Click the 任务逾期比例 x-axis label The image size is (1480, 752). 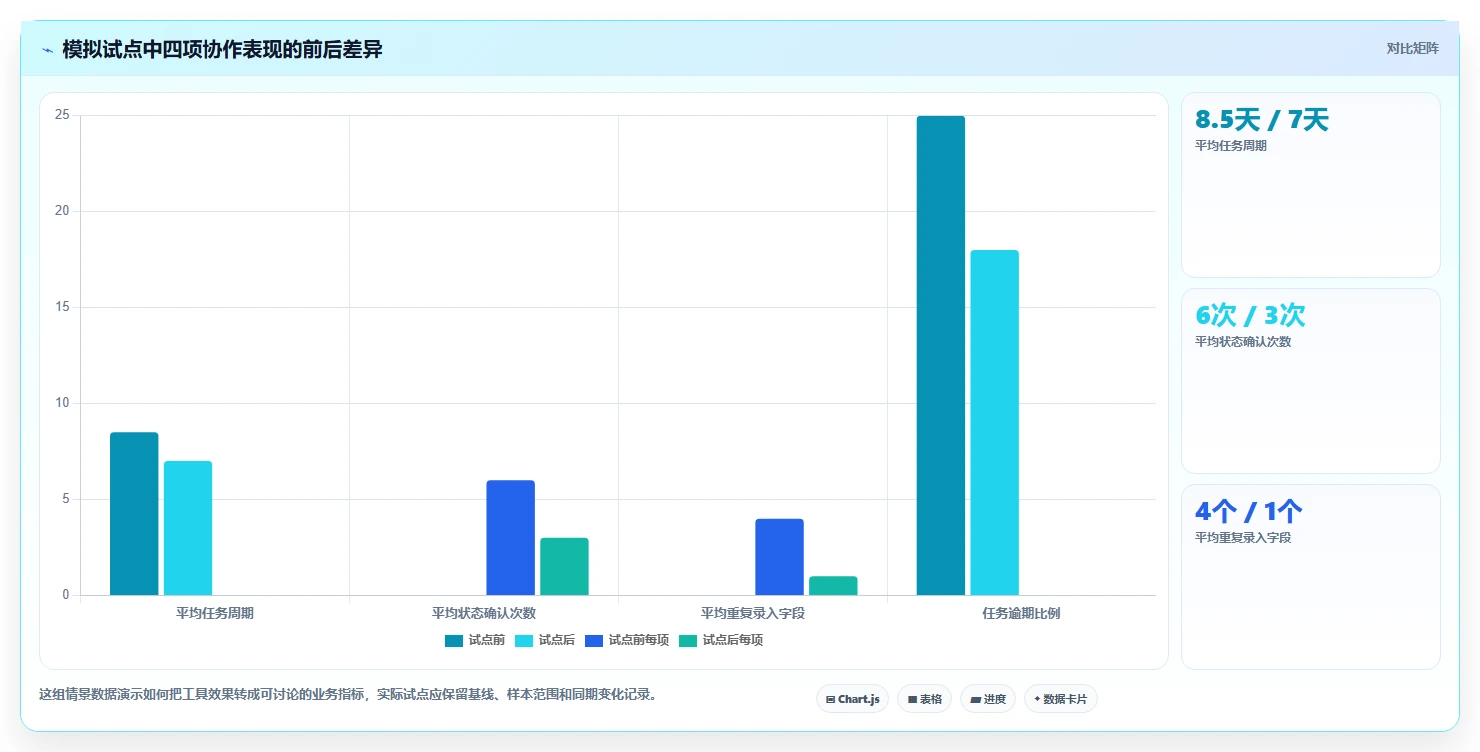pos(1021,613)
